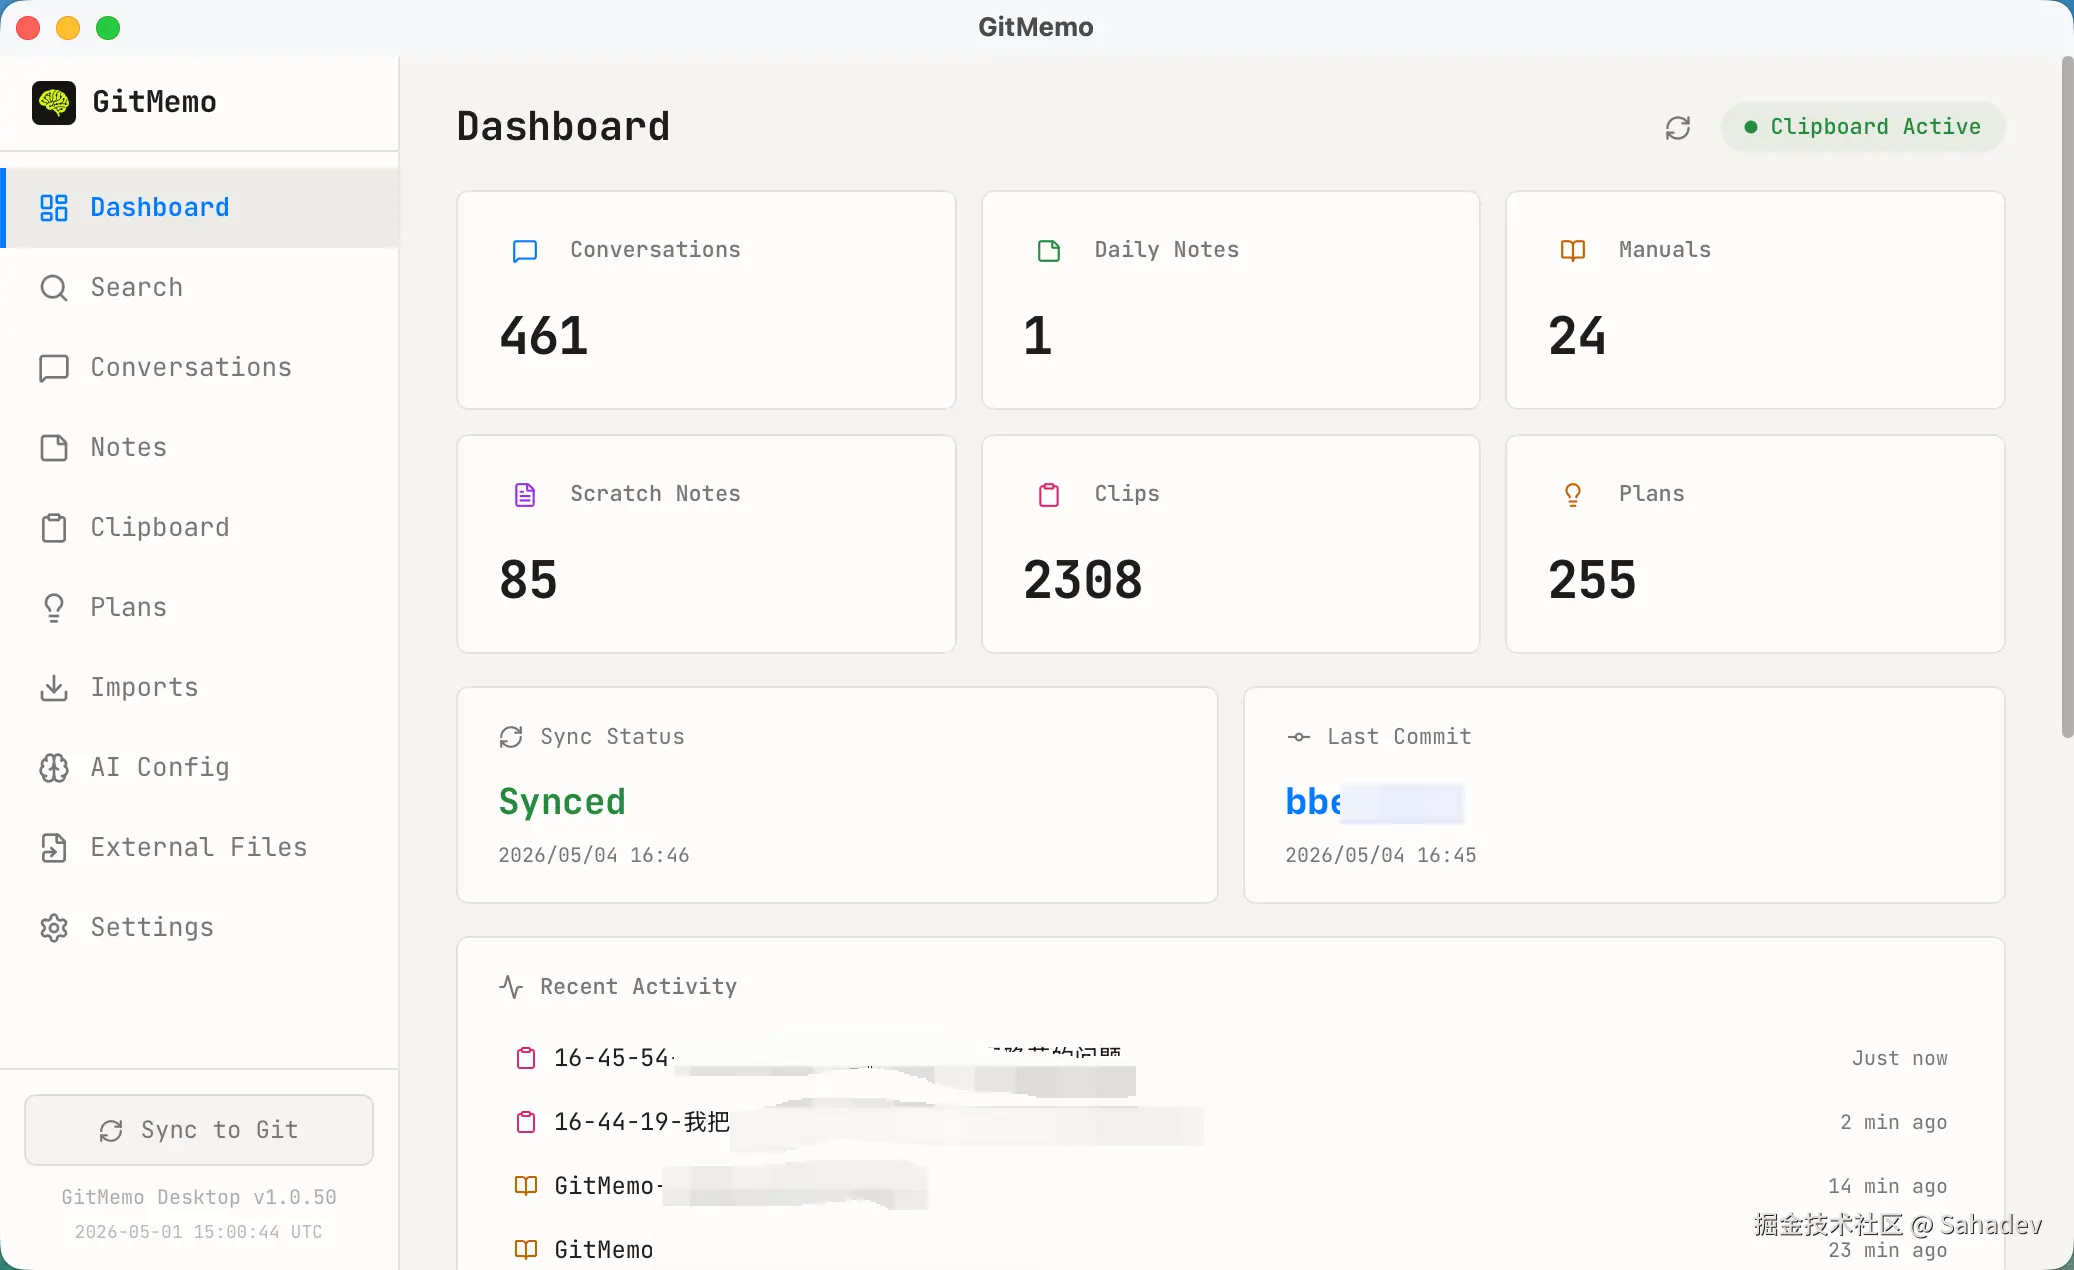Click the clip icon beside 16-44-19 entry

pos(526,1122)
